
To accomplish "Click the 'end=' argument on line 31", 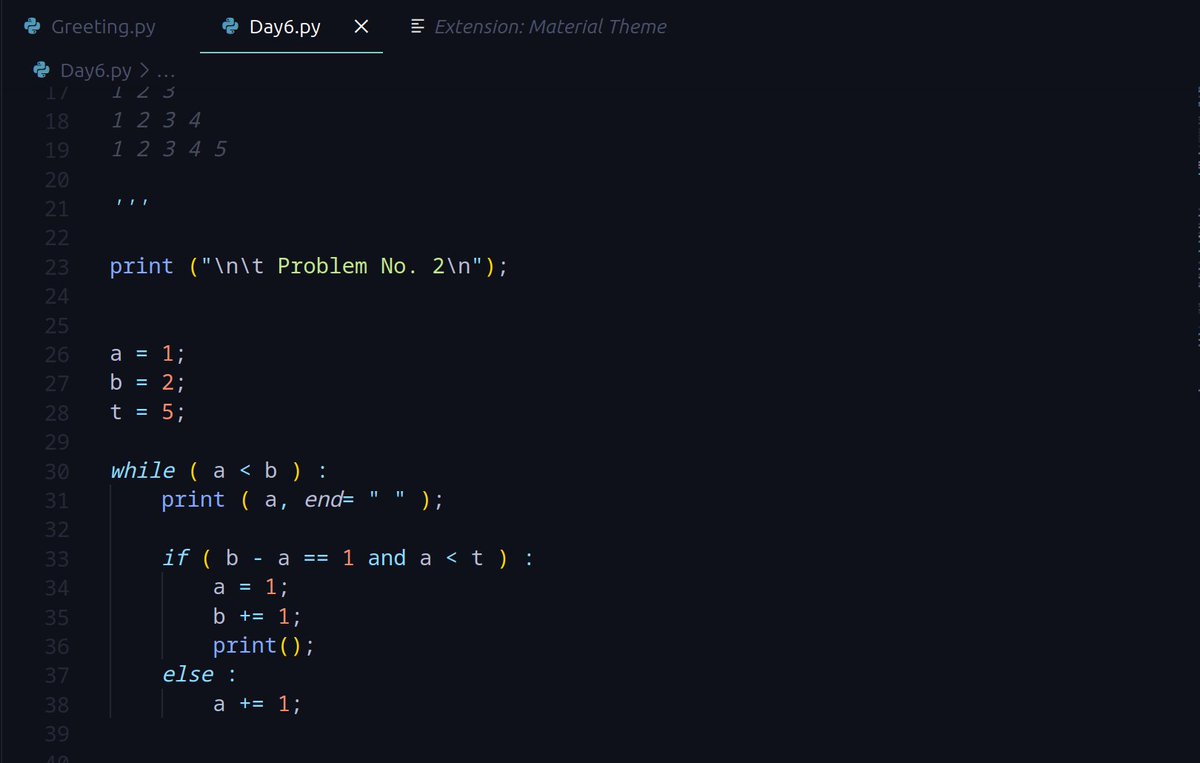I will pos(329,500).
